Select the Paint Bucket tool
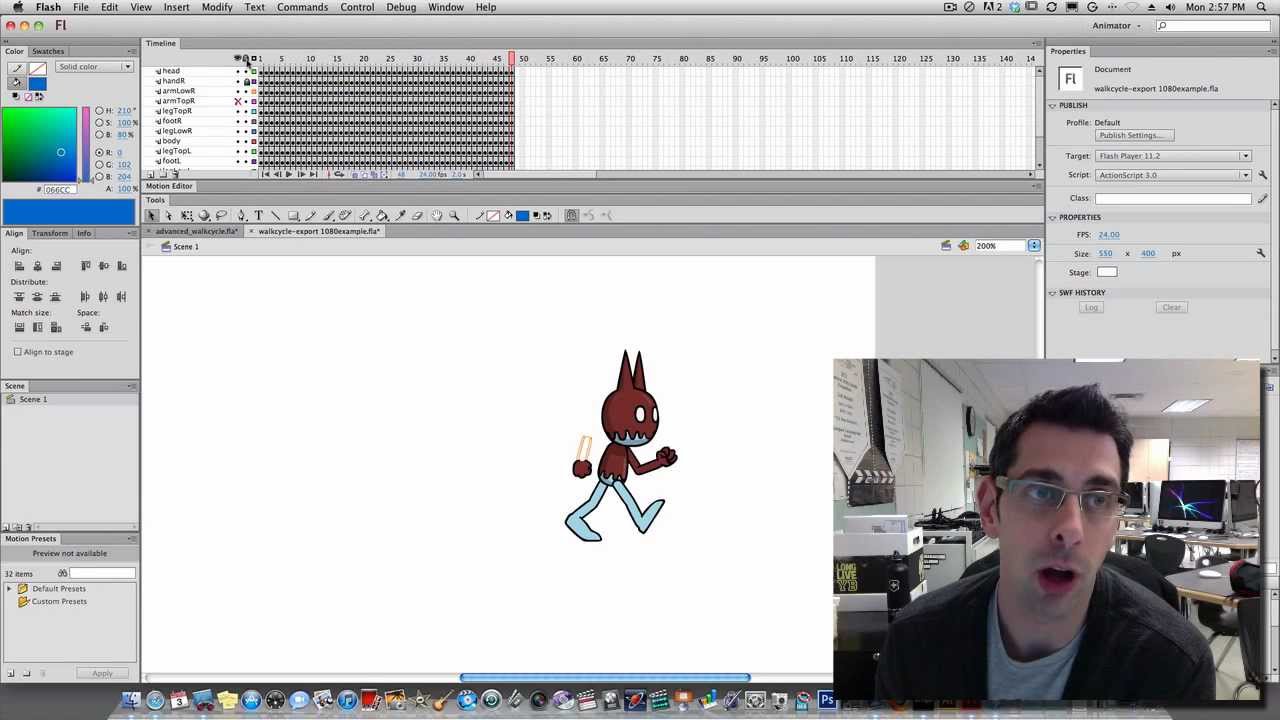The height and width of the screenshot is (720, 1280). tap(382, 215)
